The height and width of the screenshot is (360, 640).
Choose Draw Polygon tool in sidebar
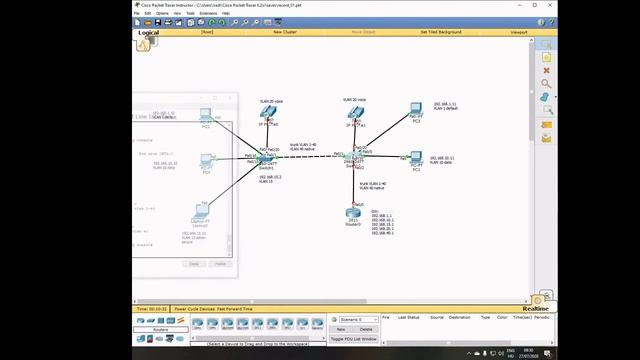[x=545, y=97]
